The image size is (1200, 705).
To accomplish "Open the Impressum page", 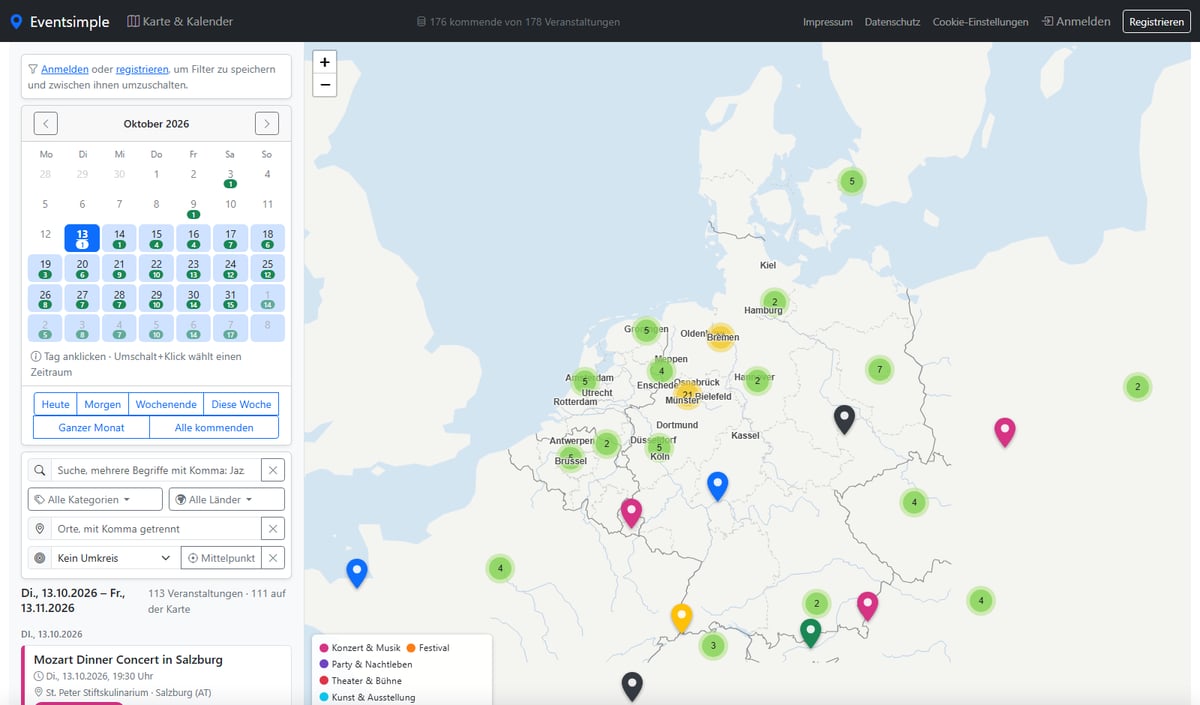I will point(828,22).
